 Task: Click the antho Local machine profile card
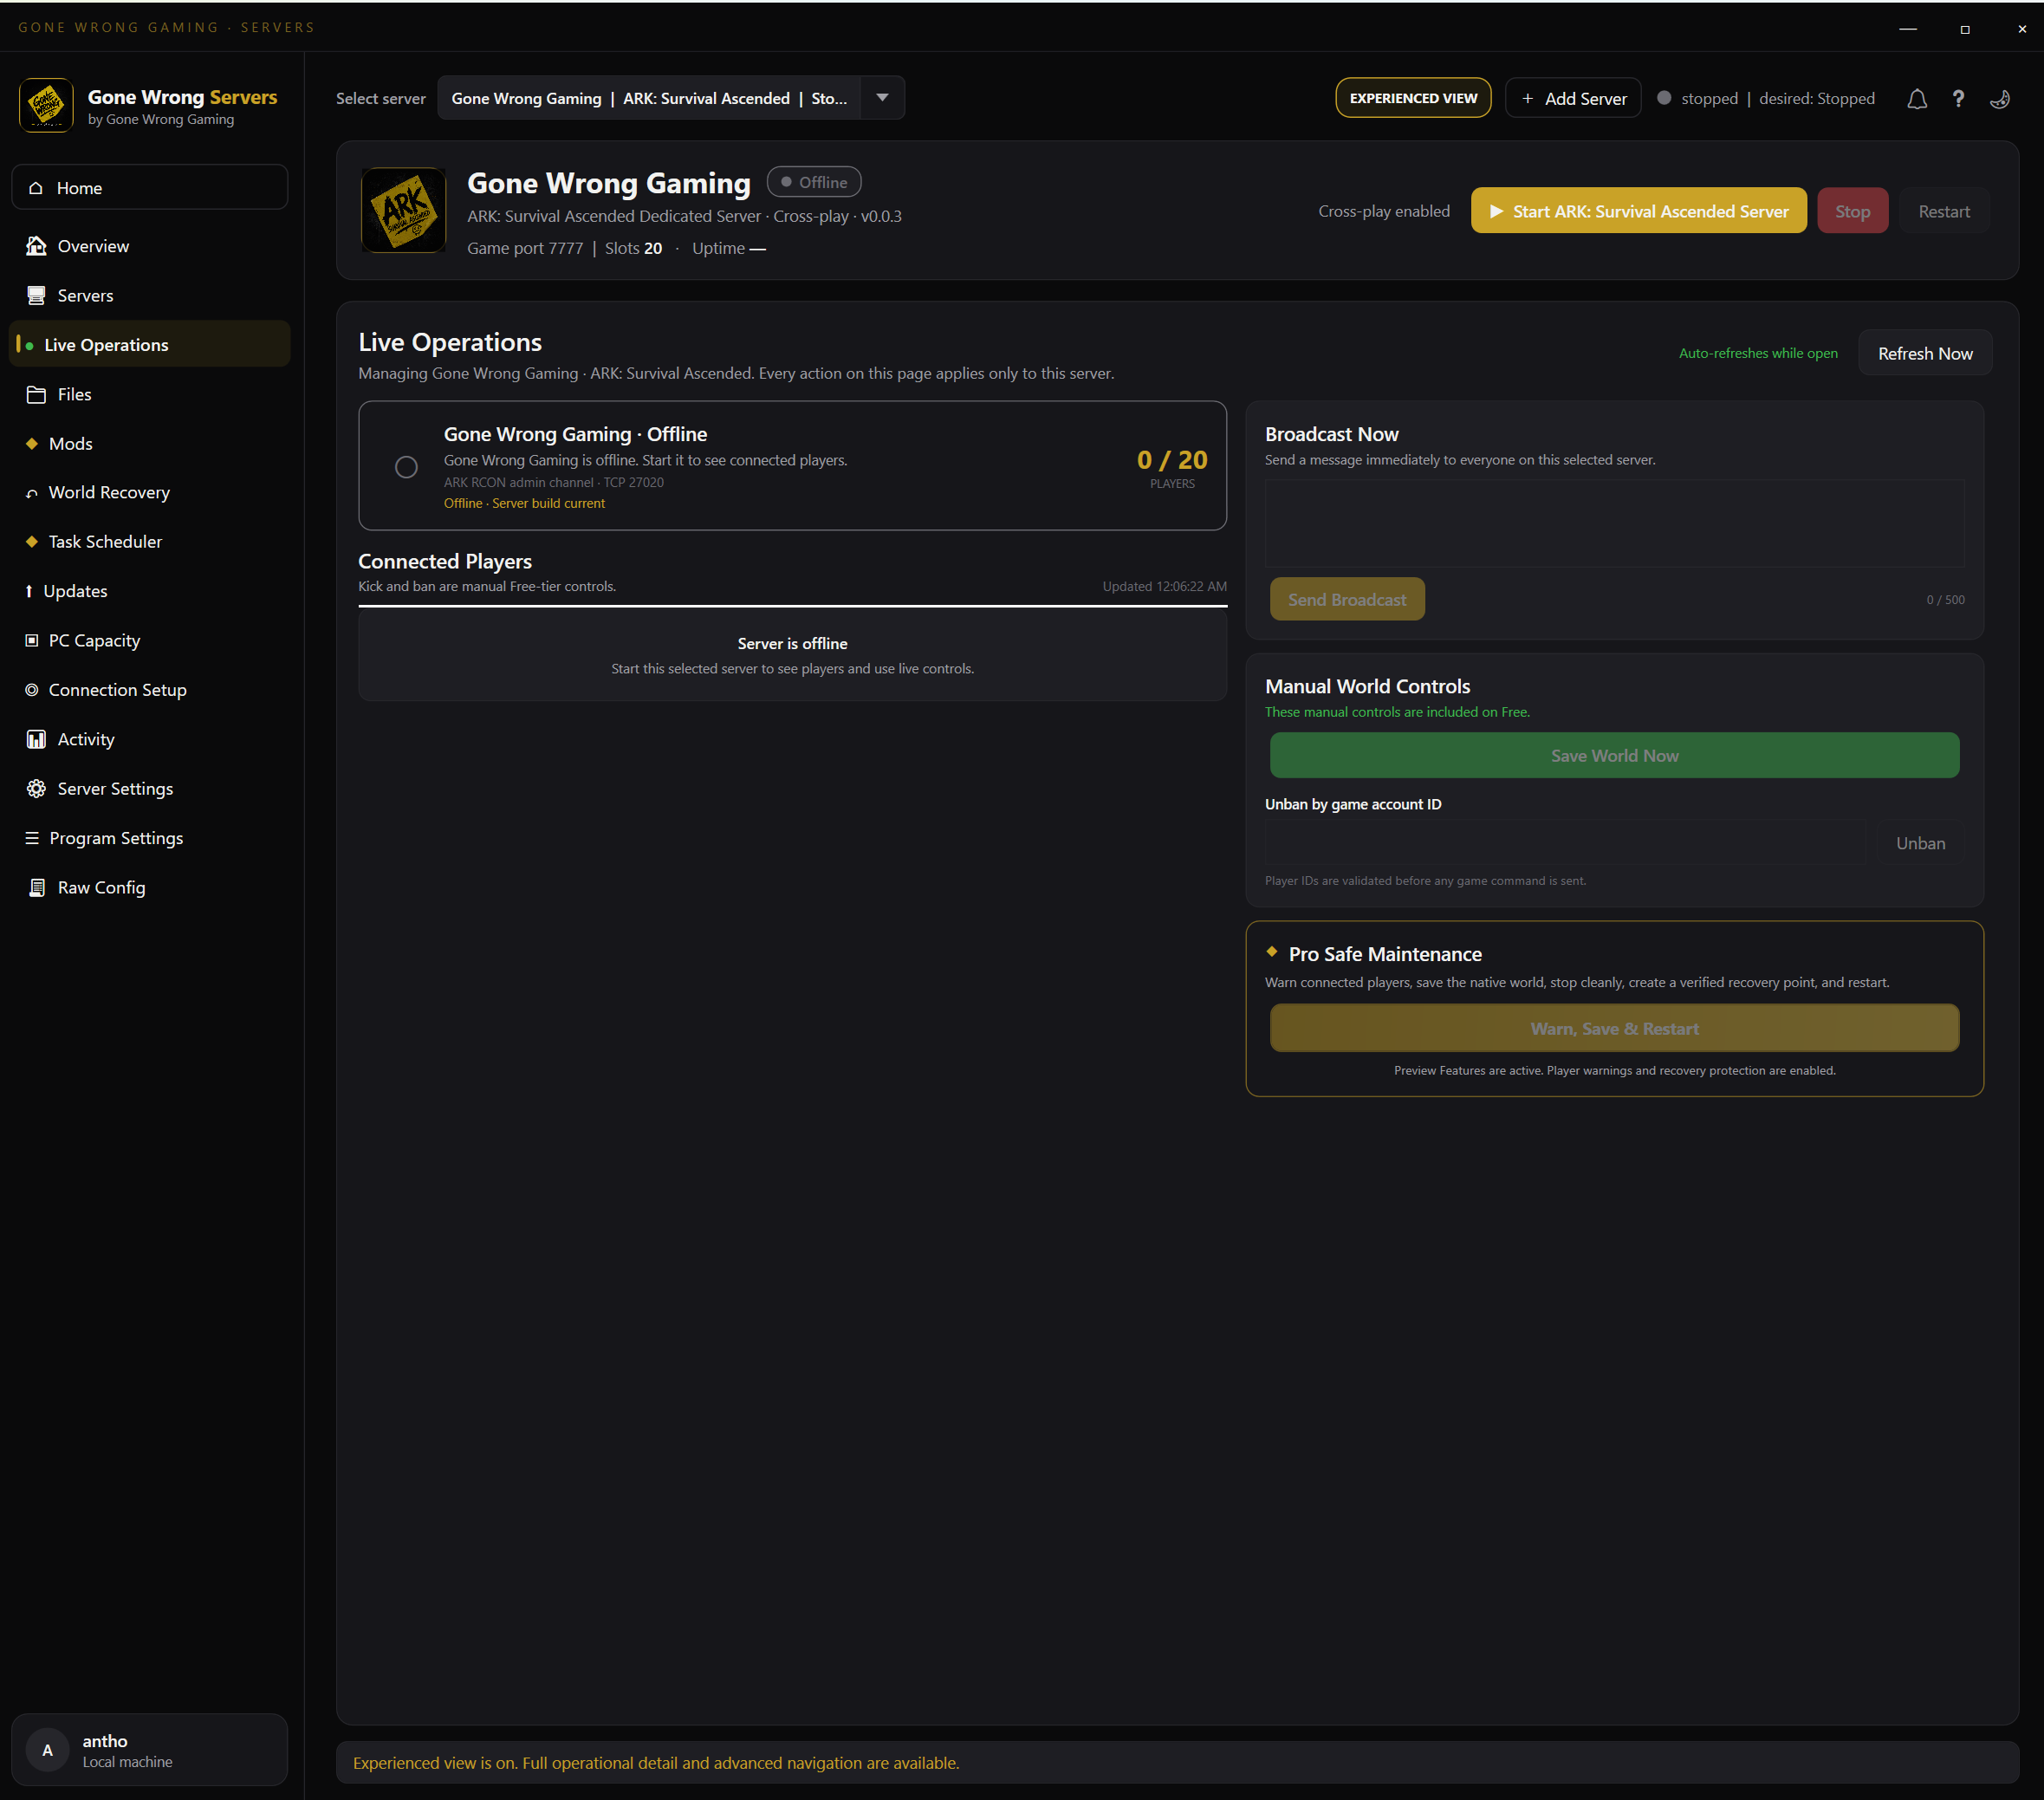pyautogui.click(x=150, y=1750)
